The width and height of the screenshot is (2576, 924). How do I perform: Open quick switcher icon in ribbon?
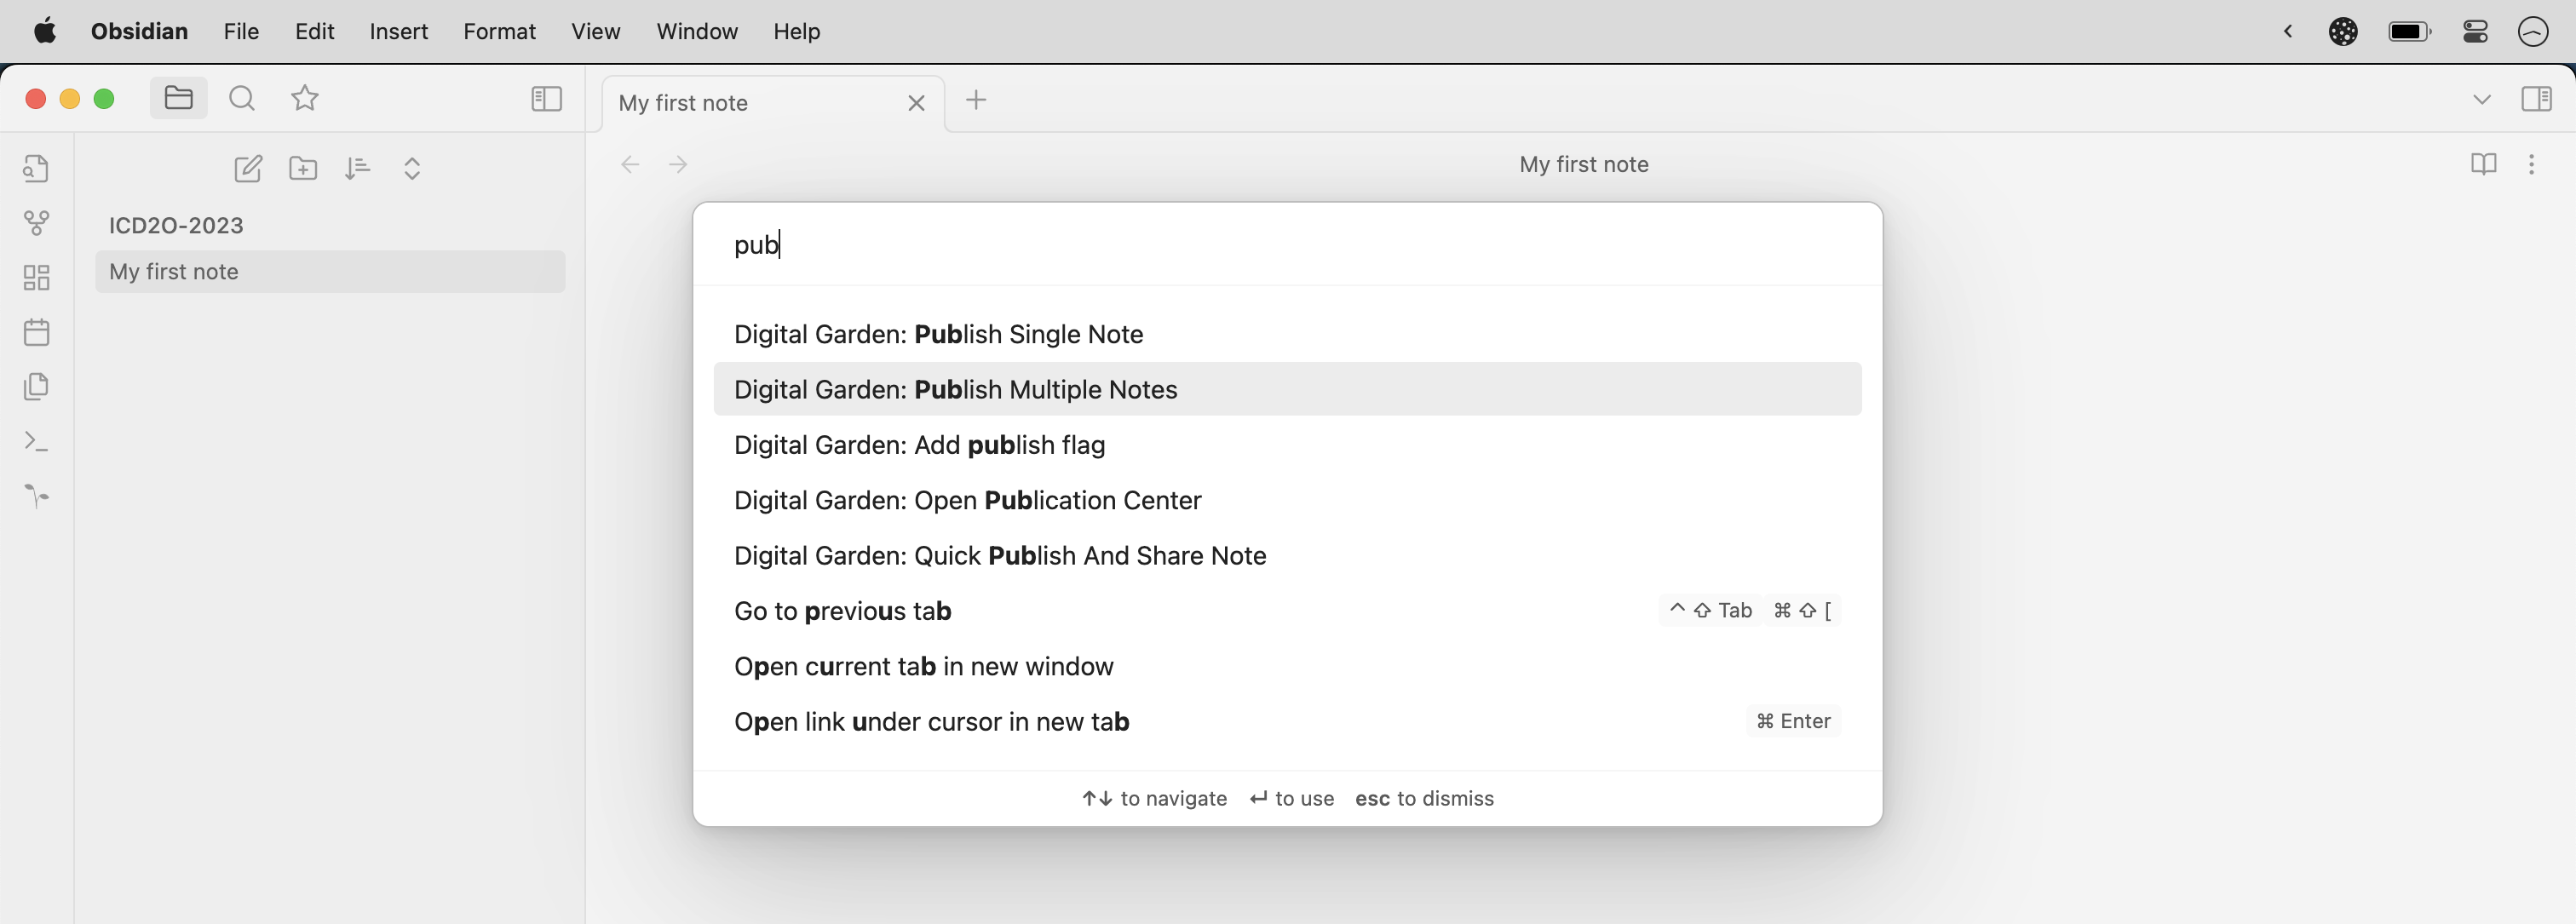coord(36,168)
